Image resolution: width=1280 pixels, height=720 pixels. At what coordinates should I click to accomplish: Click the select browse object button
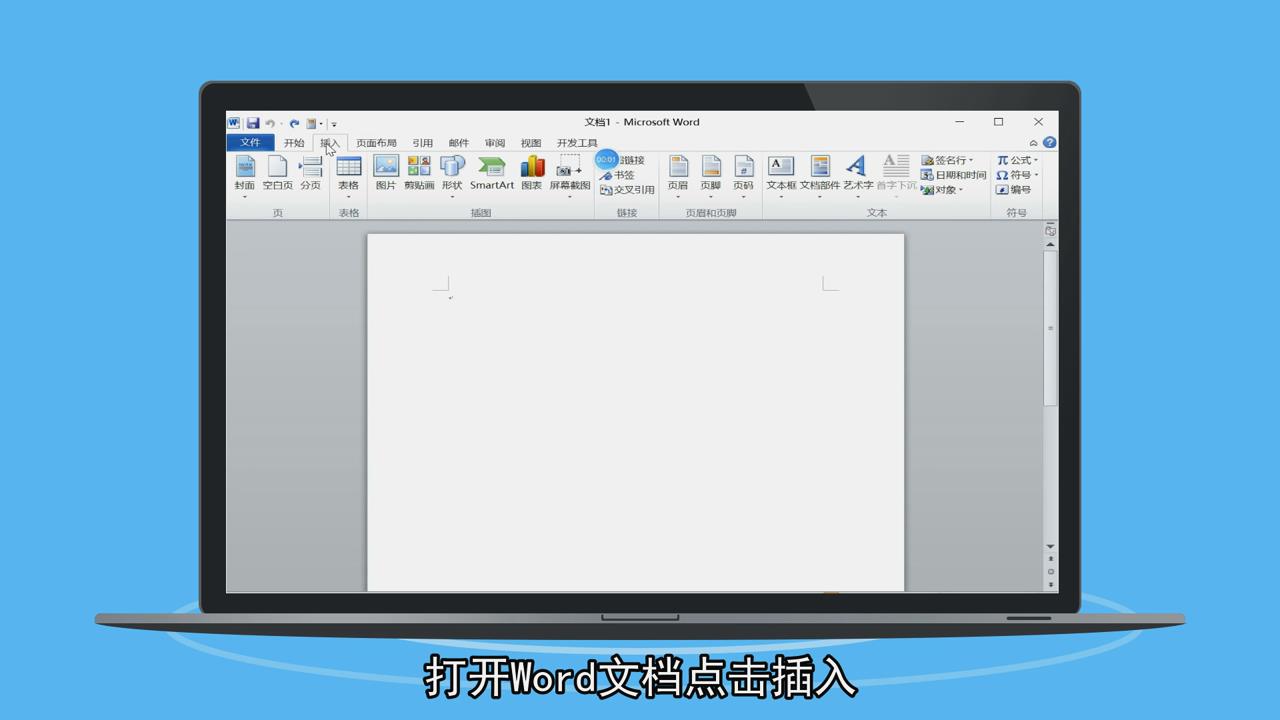1050,572
